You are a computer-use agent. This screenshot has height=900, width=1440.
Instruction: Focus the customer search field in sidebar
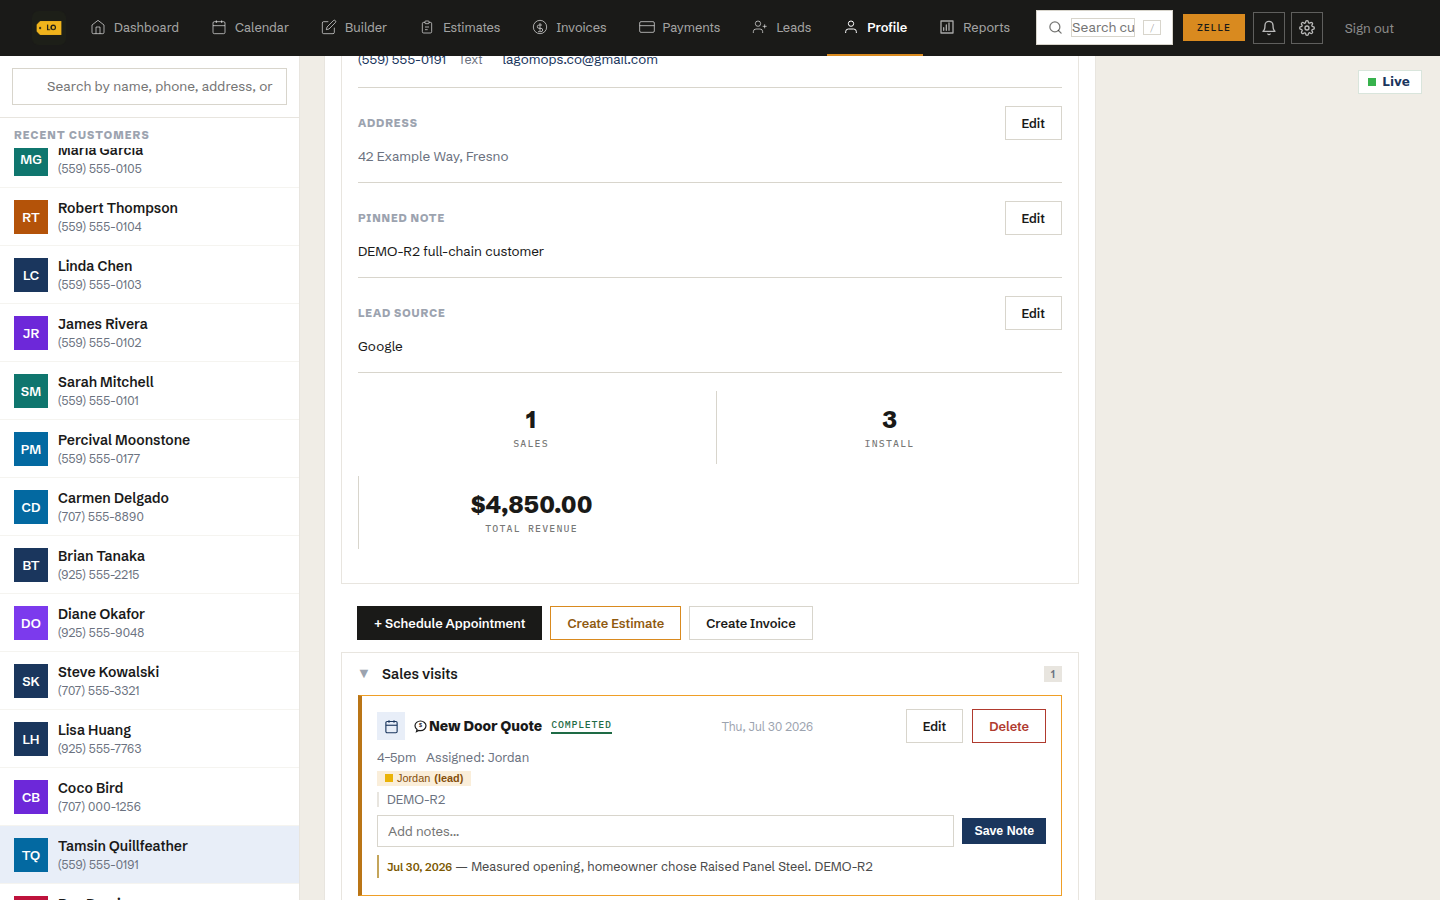[149, 86]
